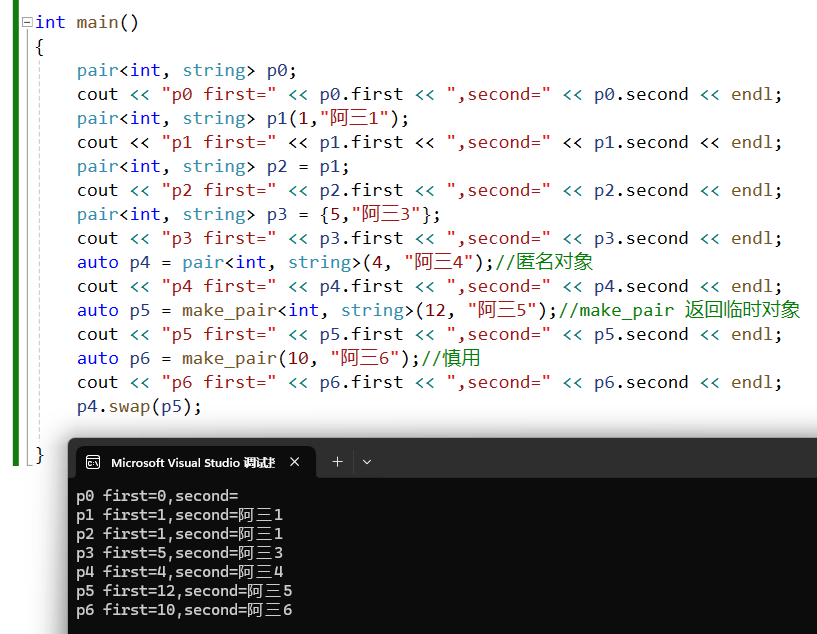Click console output 'p1 first=1,second=阿三1'
Image resolution: width=817 pixels, height=634 pixels.
179,515
